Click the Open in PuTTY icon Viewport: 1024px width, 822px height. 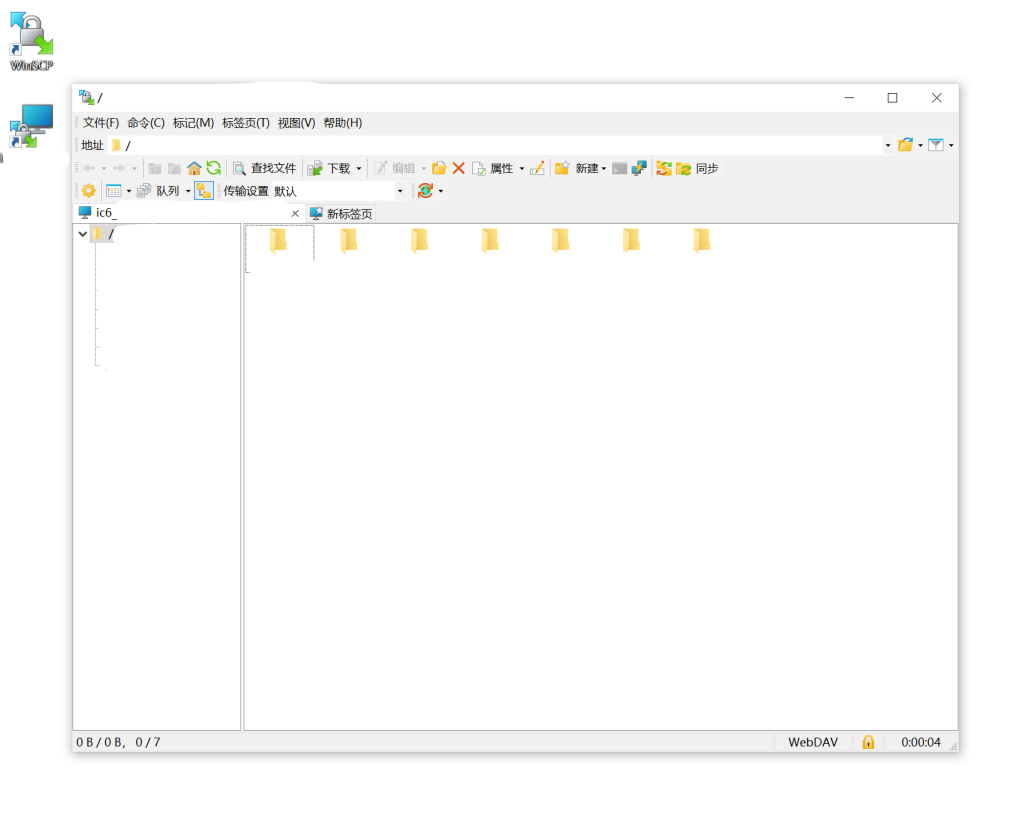(639, 168)
